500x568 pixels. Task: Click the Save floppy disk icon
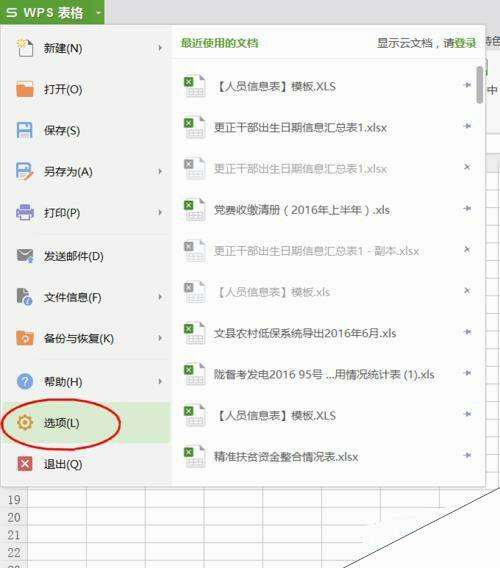tap(25, 130)
